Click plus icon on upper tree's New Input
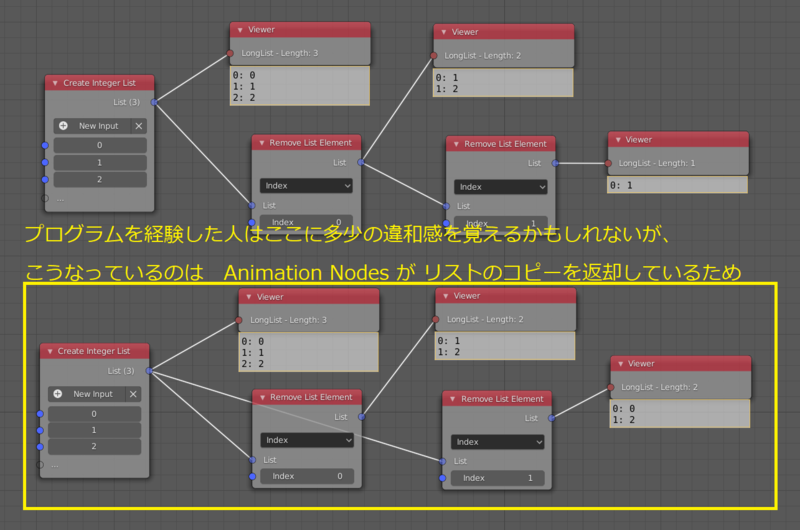This screenshot has width=800, height=530. tap(63, 125)
